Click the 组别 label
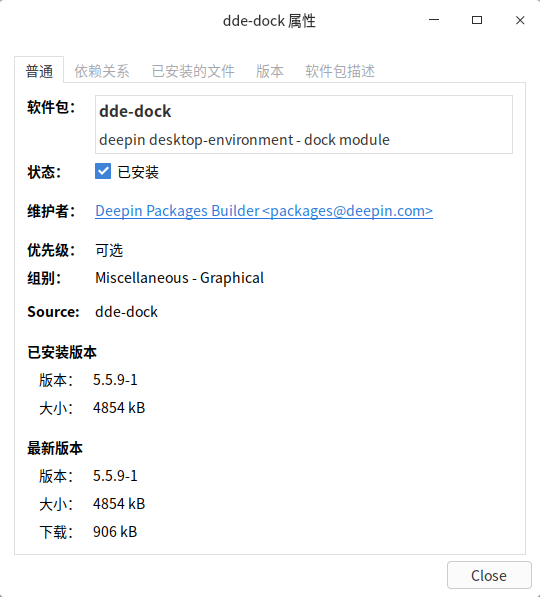The image size is (540, 597). click(x=44, y=278)
